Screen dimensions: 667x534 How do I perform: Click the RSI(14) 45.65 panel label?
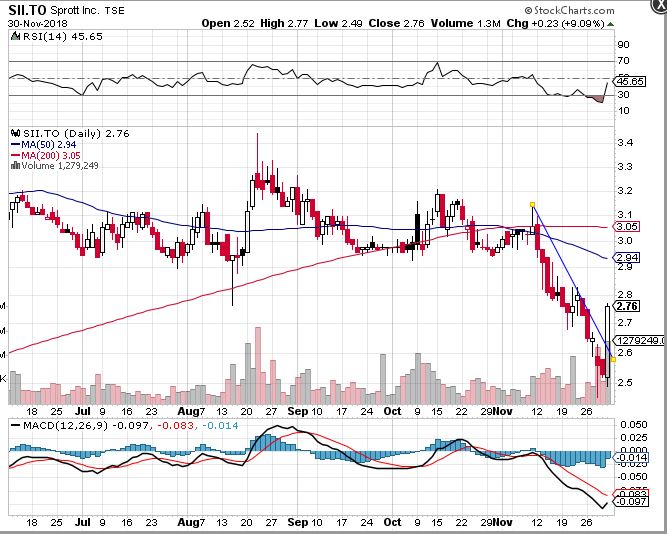pyautogui.click(x=63, y=37)
